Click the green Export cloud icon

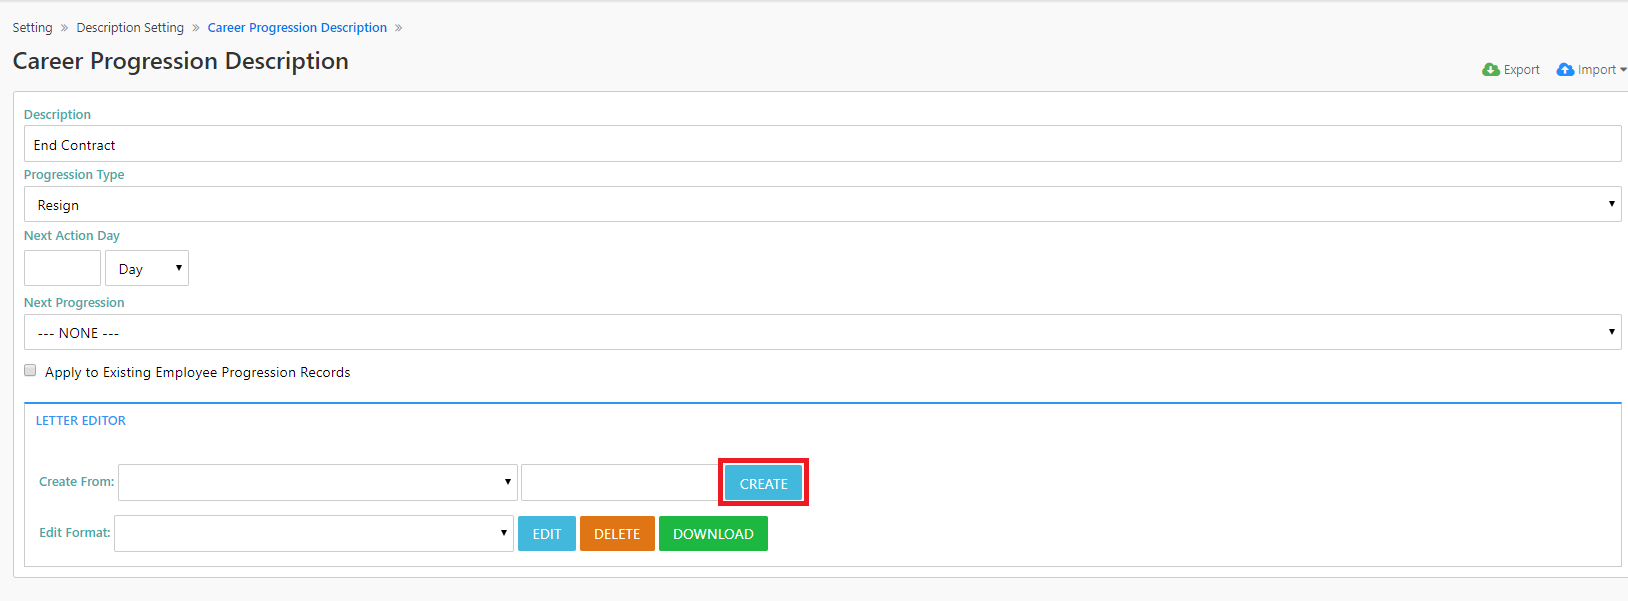tap(1490, 69)
